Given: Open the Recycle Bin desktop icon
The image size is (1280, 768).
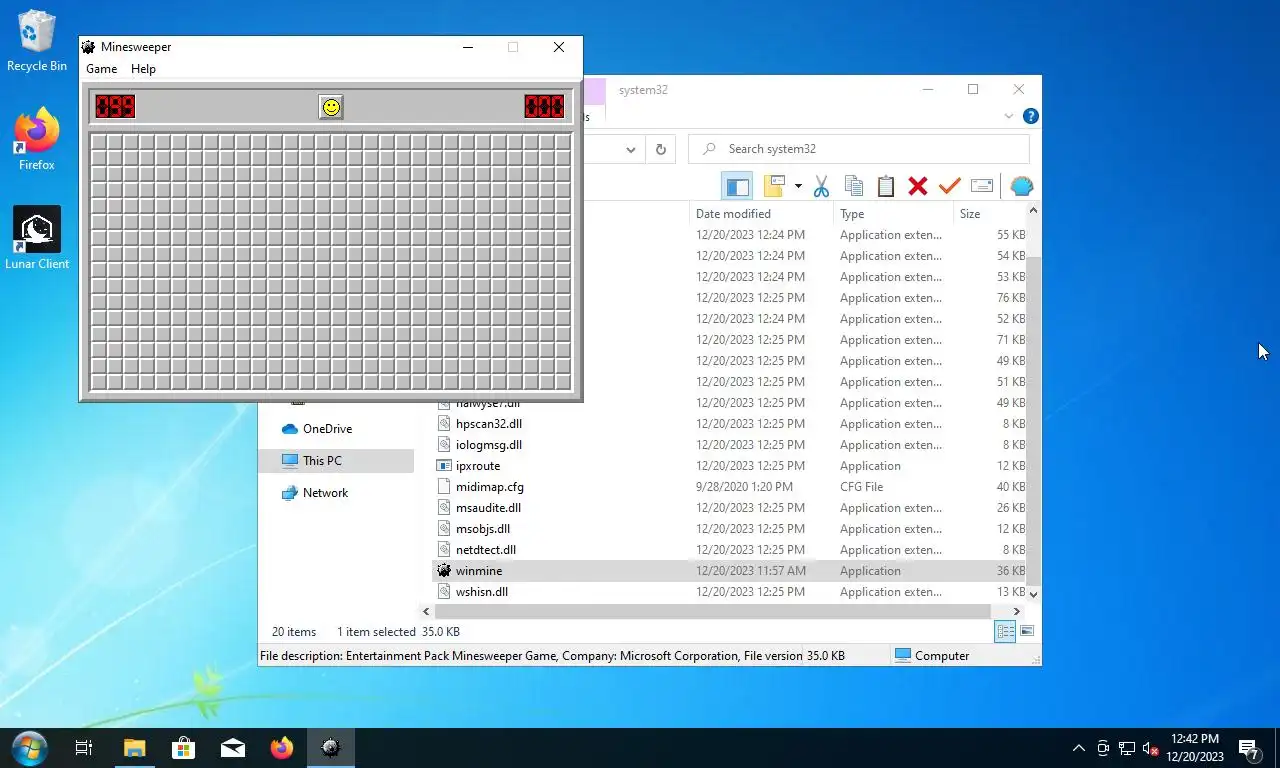Looking at the screenshot, I should (x=37, y=42).
